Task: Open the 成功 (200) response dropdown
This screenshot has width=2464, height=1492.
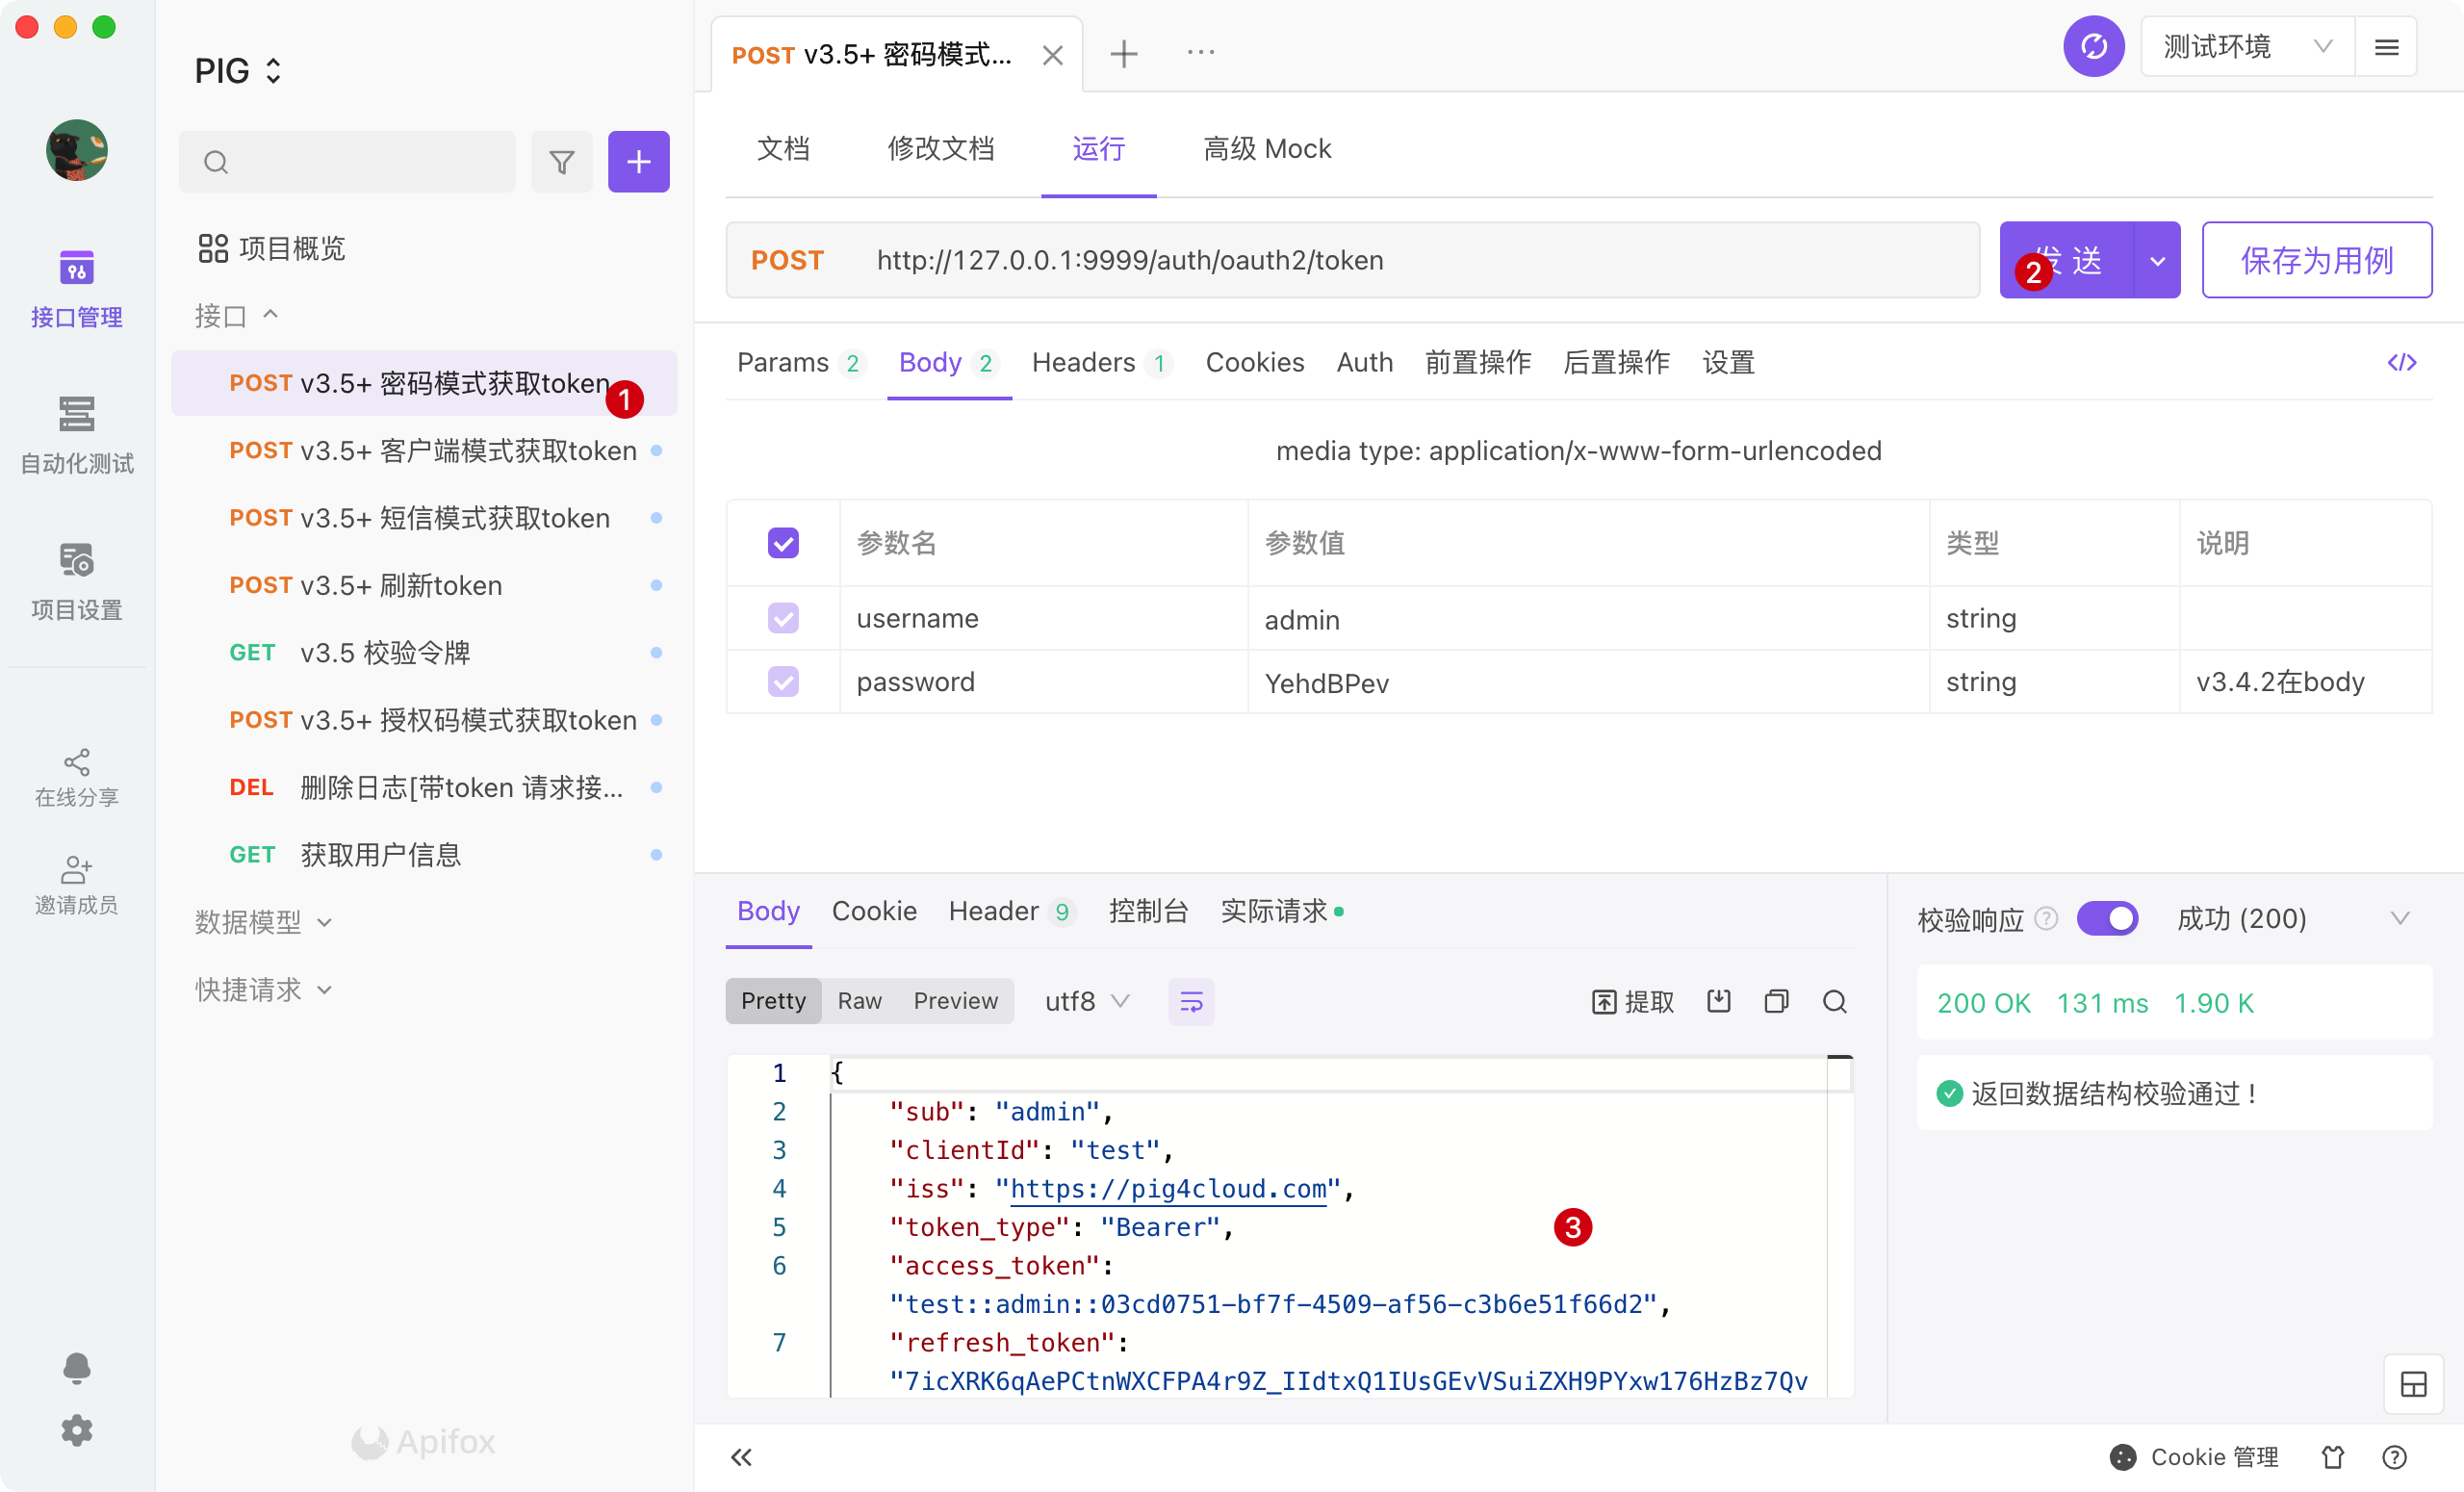Action: click(x=2292, y=918)
